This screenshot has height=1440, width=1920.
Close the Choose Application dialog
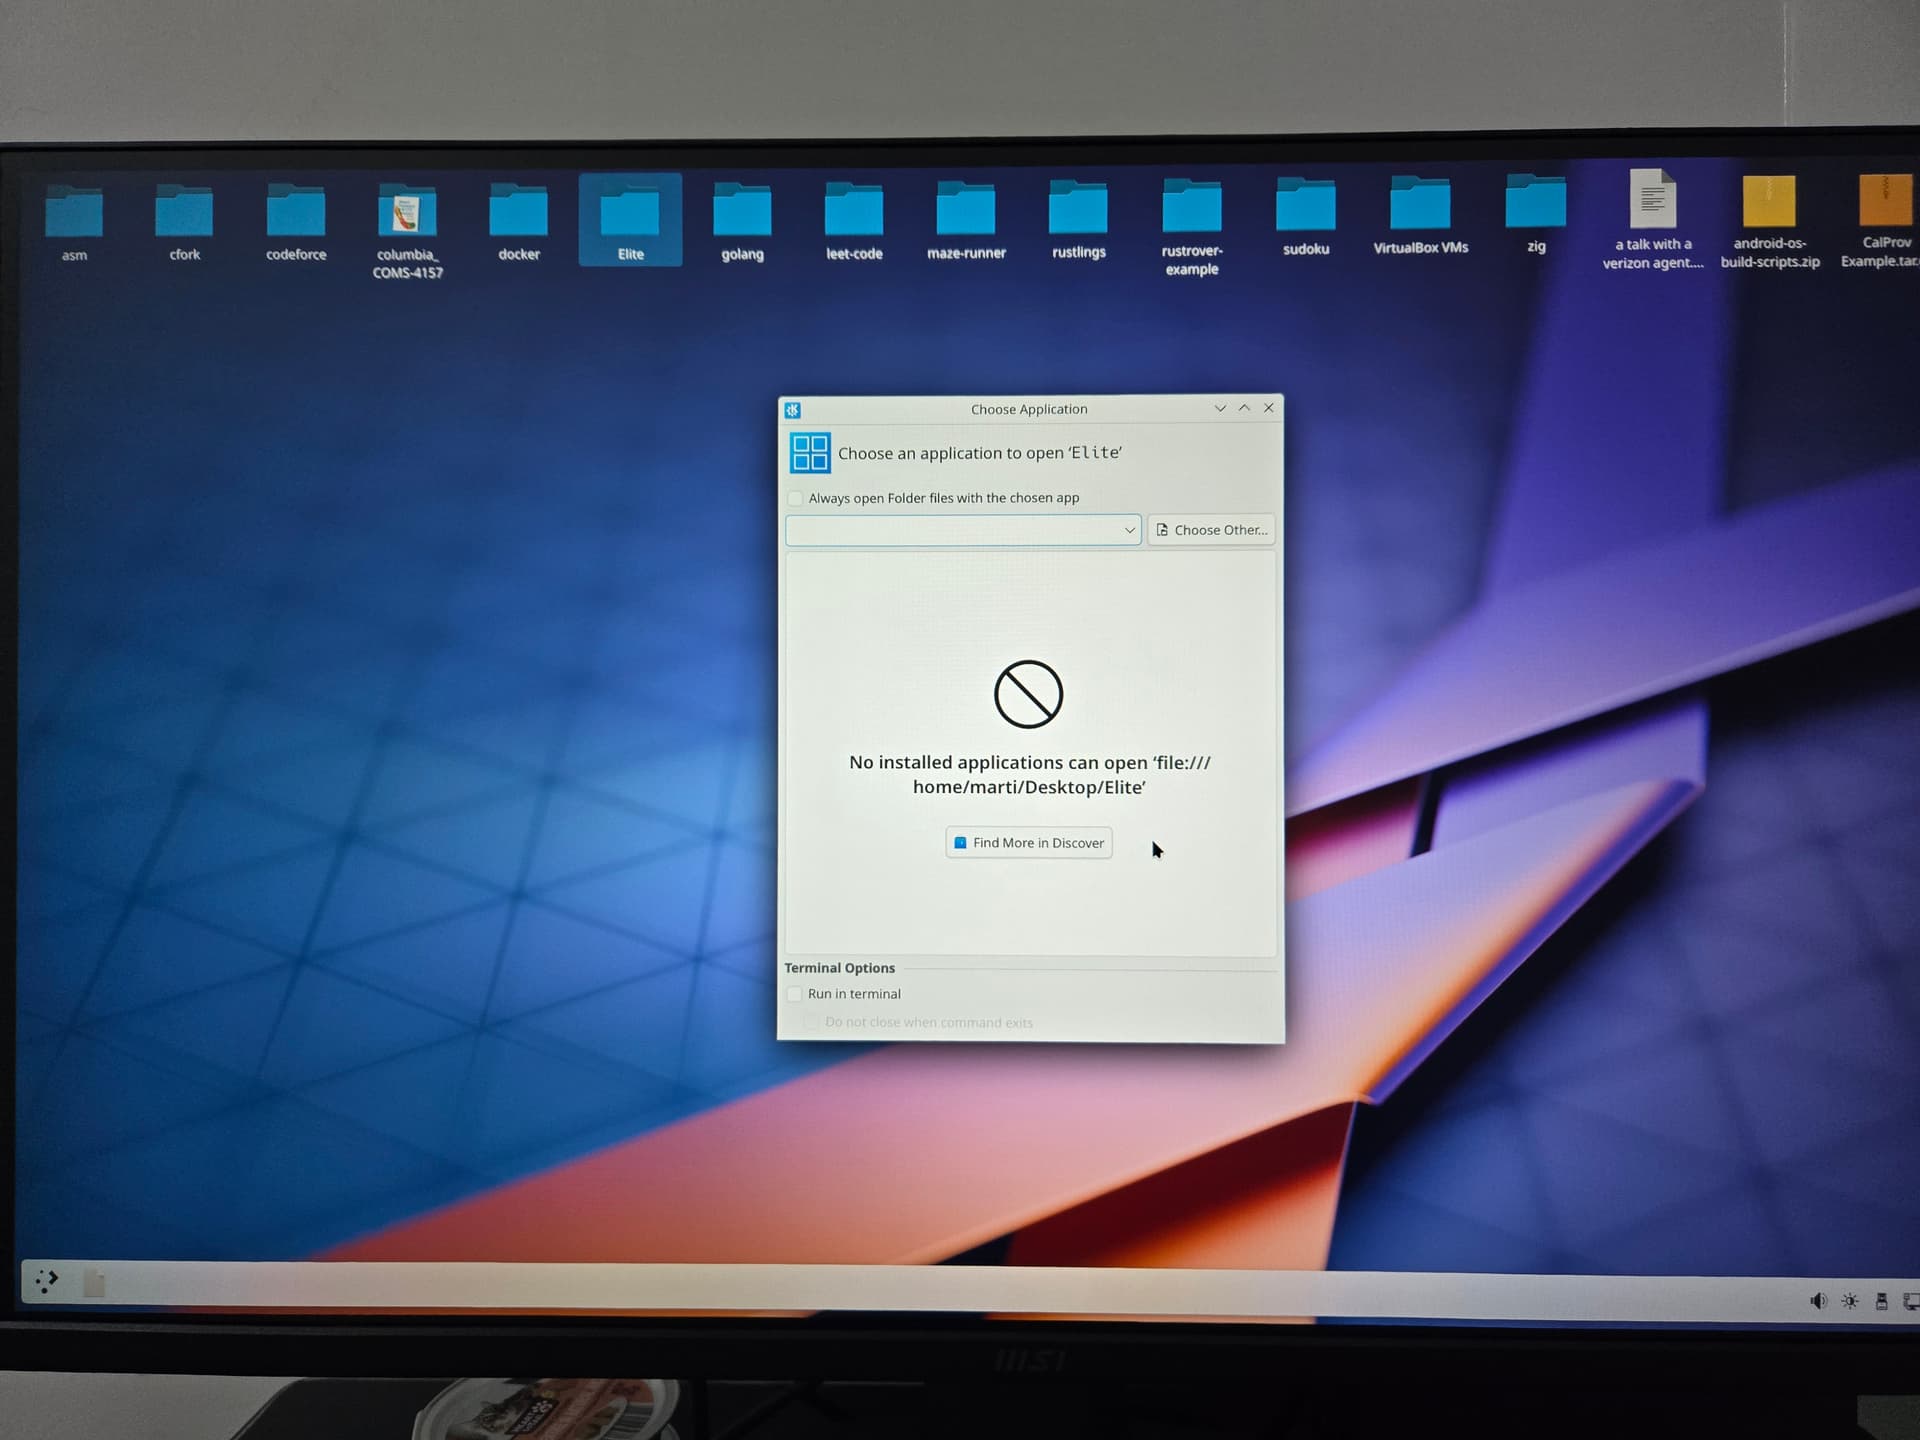[1269, 408]
